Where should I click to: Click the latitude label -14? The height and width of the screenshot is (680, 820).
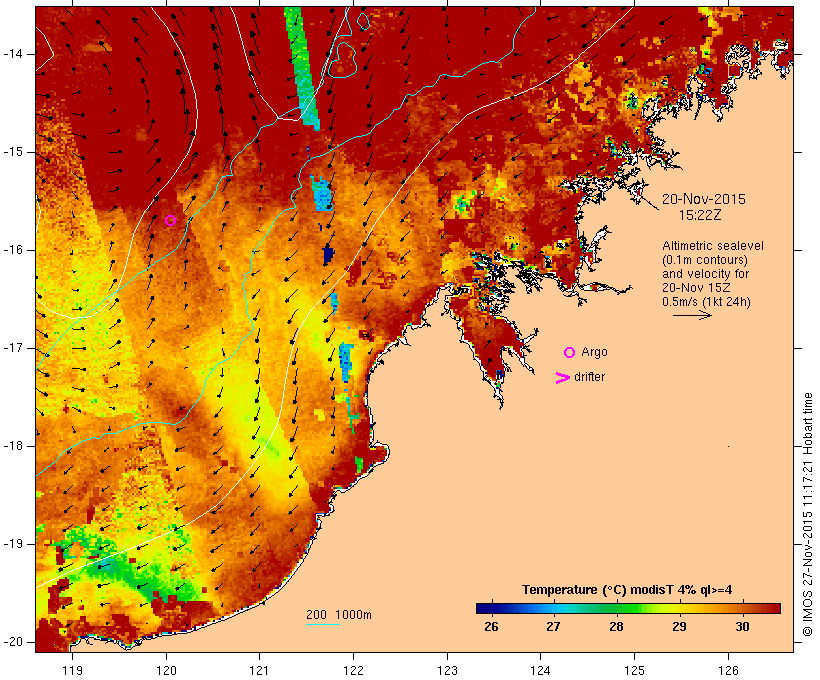(13, 54)
